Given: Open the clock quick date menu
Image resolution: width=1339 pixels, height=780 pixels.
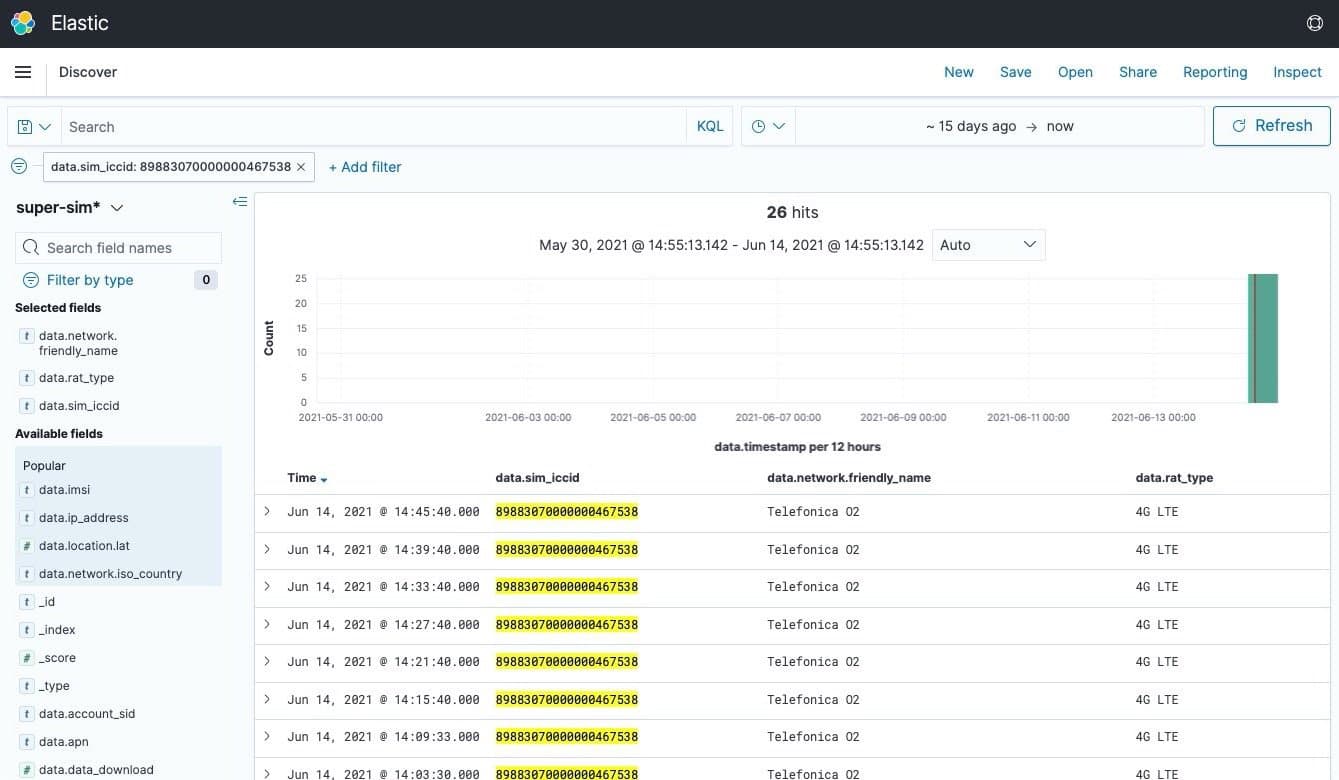Looking at the screenshot, I should pyautogui.click(x=767, y=127).
